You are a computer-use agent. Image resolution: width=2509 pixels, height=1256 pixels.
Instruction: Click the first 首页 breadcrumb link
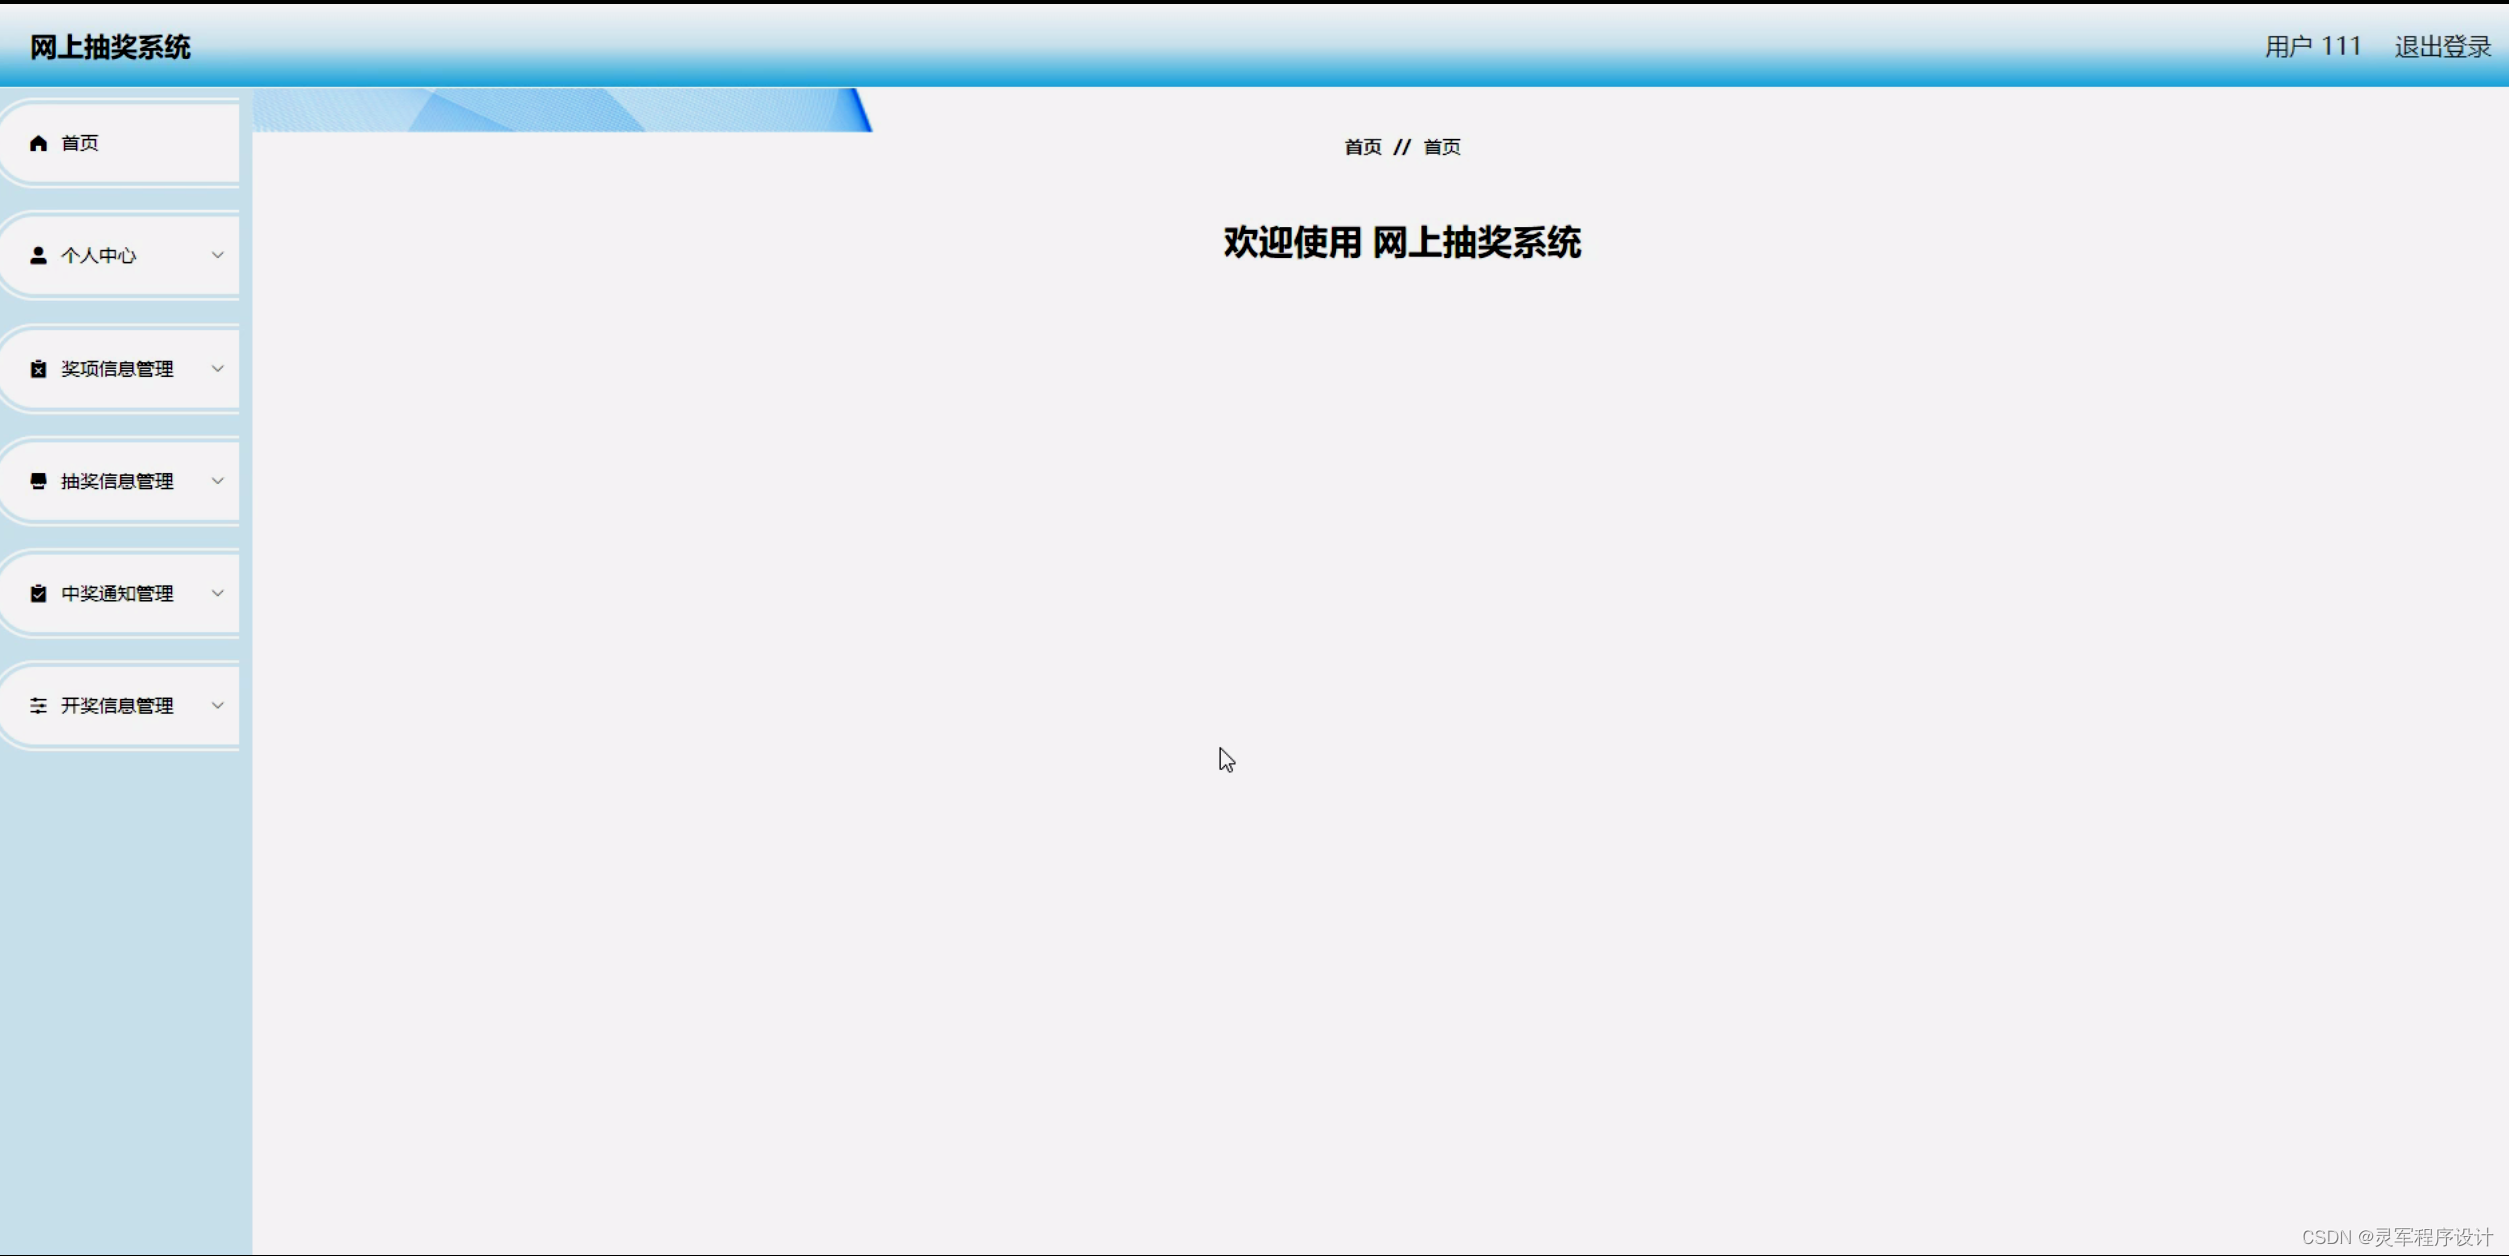[x=1362, y=147]
